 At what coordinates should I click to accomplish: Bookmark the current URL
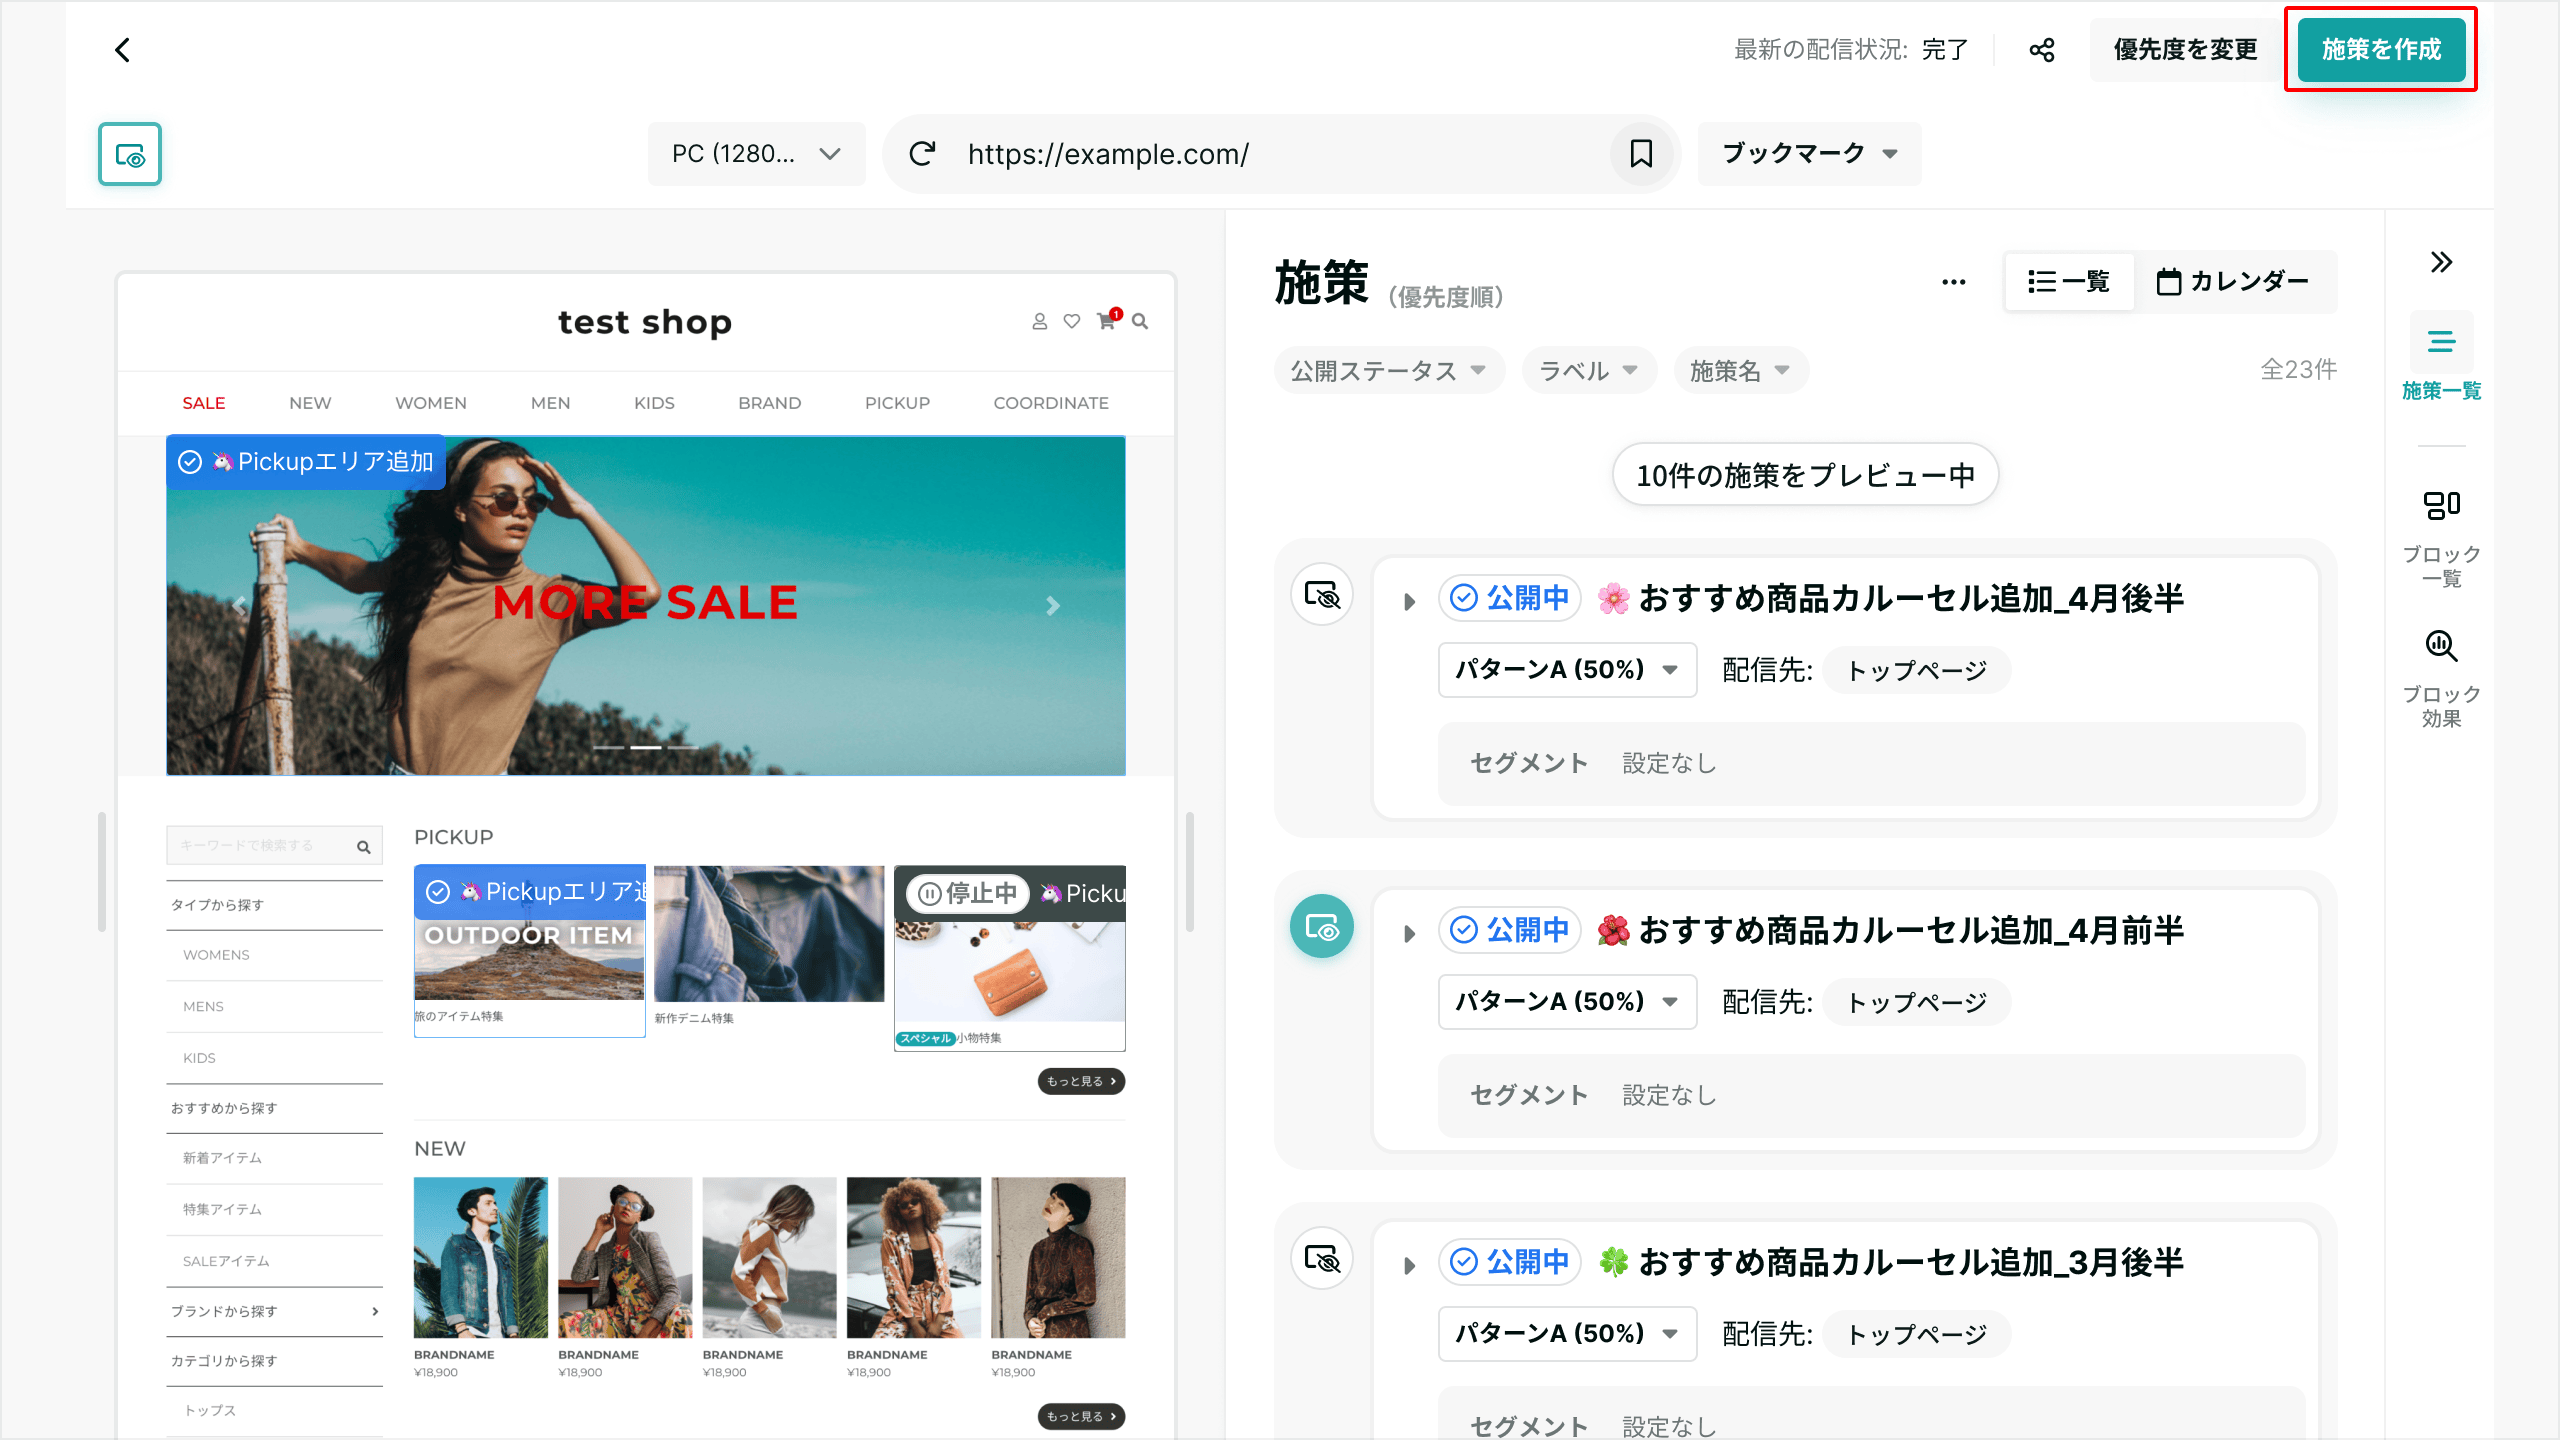[1641, 154]
